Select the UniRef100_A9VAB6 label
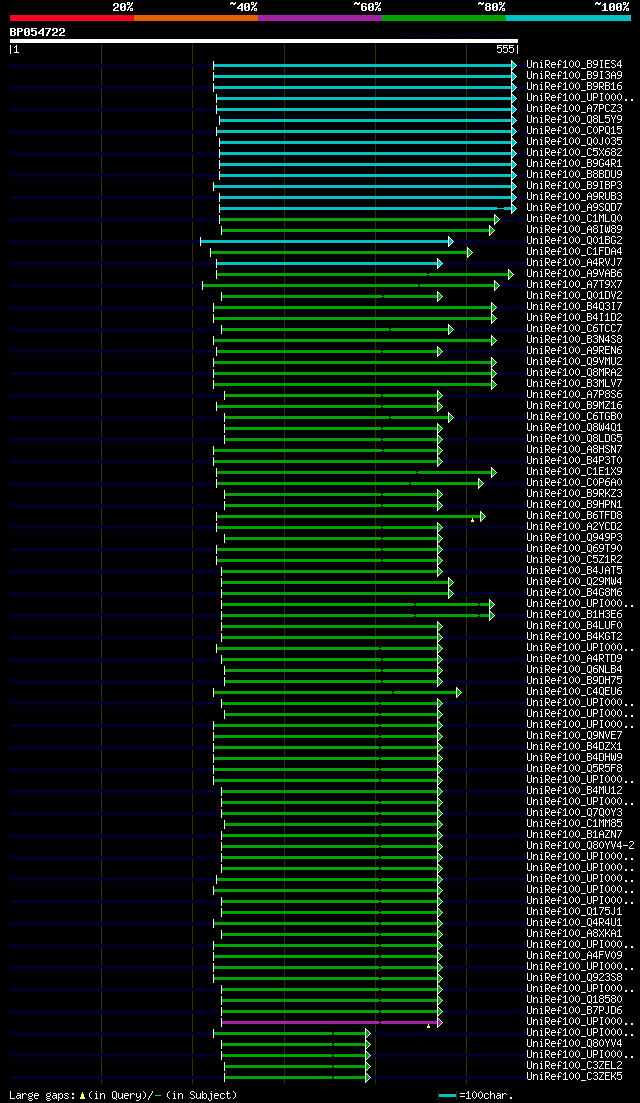Viewport: 640px width, 1103px height. [x=574, y=273]
